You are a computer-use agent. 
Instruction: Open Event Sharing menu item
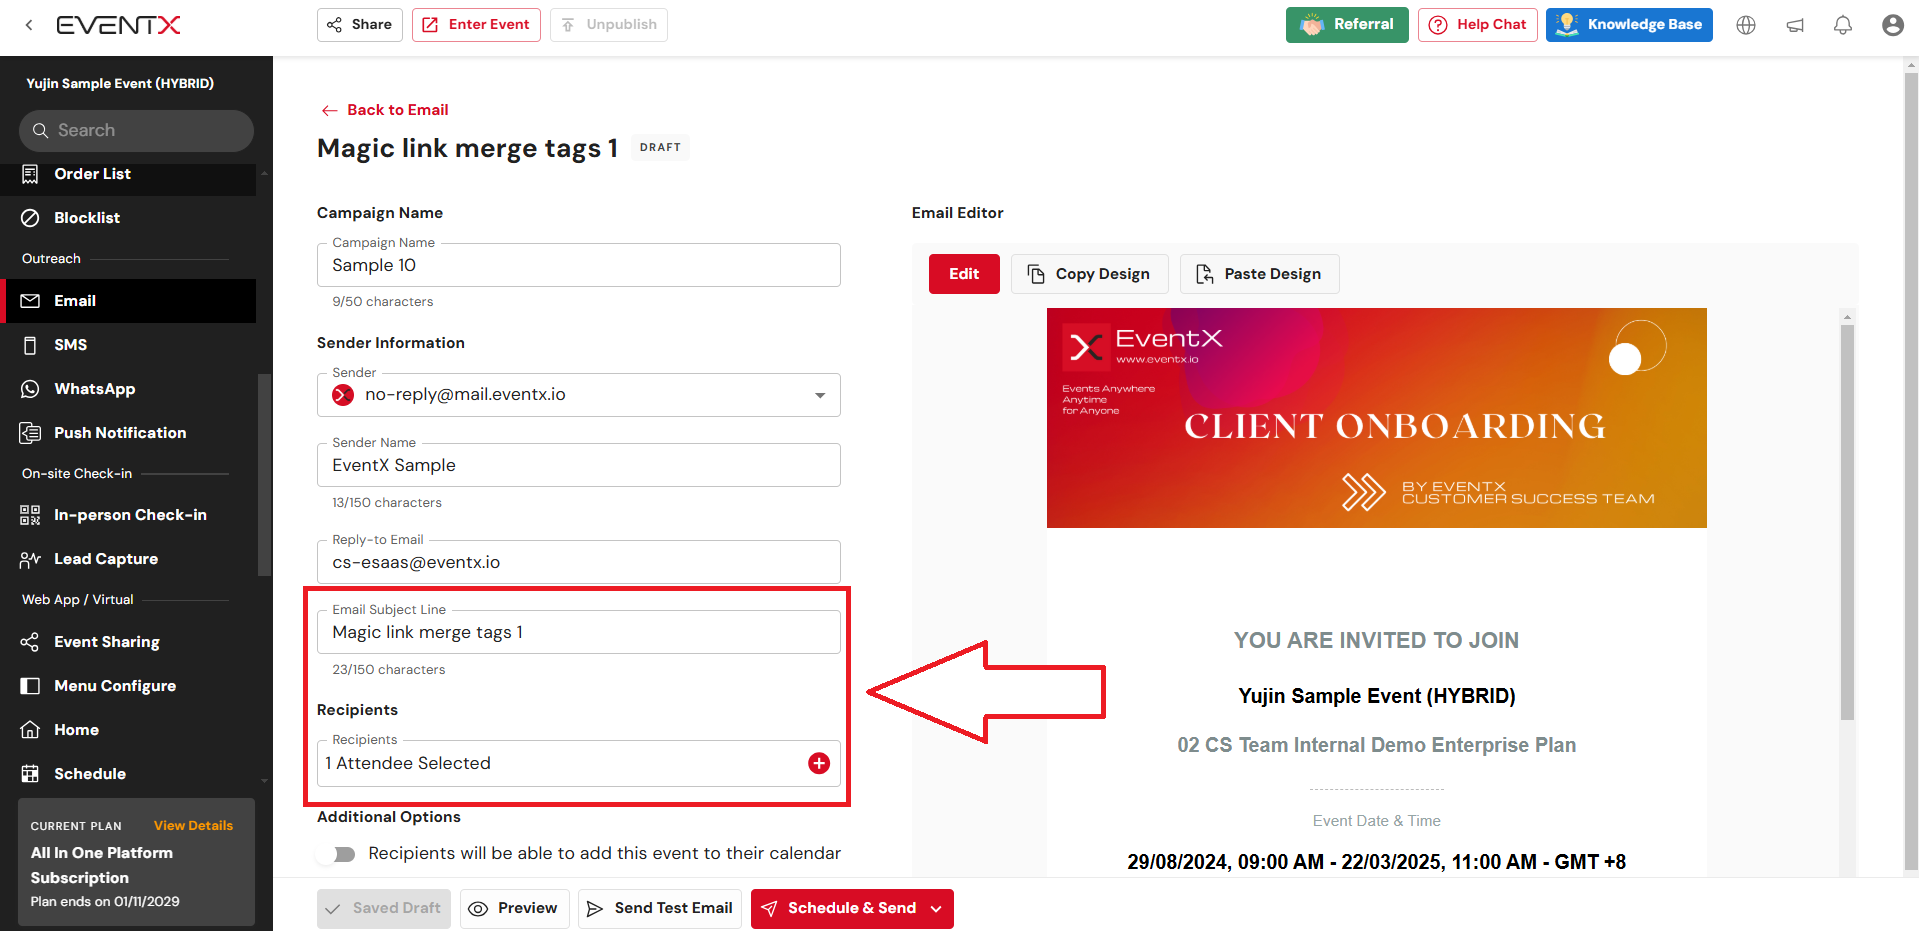(130, 642)
